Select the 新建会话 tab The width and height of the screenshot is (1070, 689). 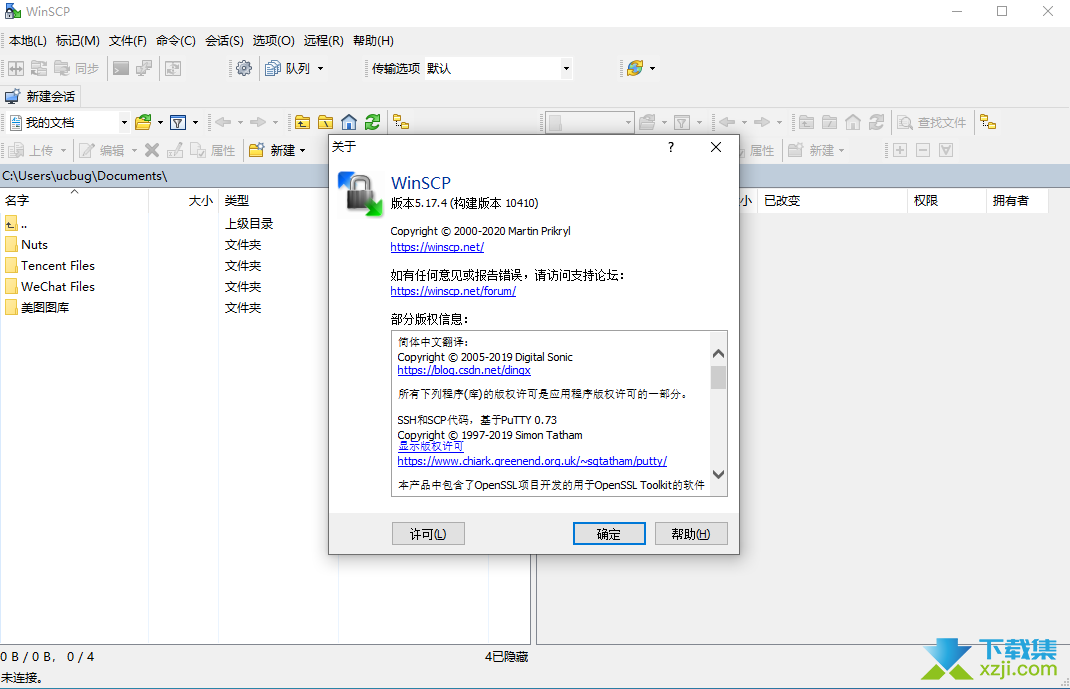(x=40, y=96)
